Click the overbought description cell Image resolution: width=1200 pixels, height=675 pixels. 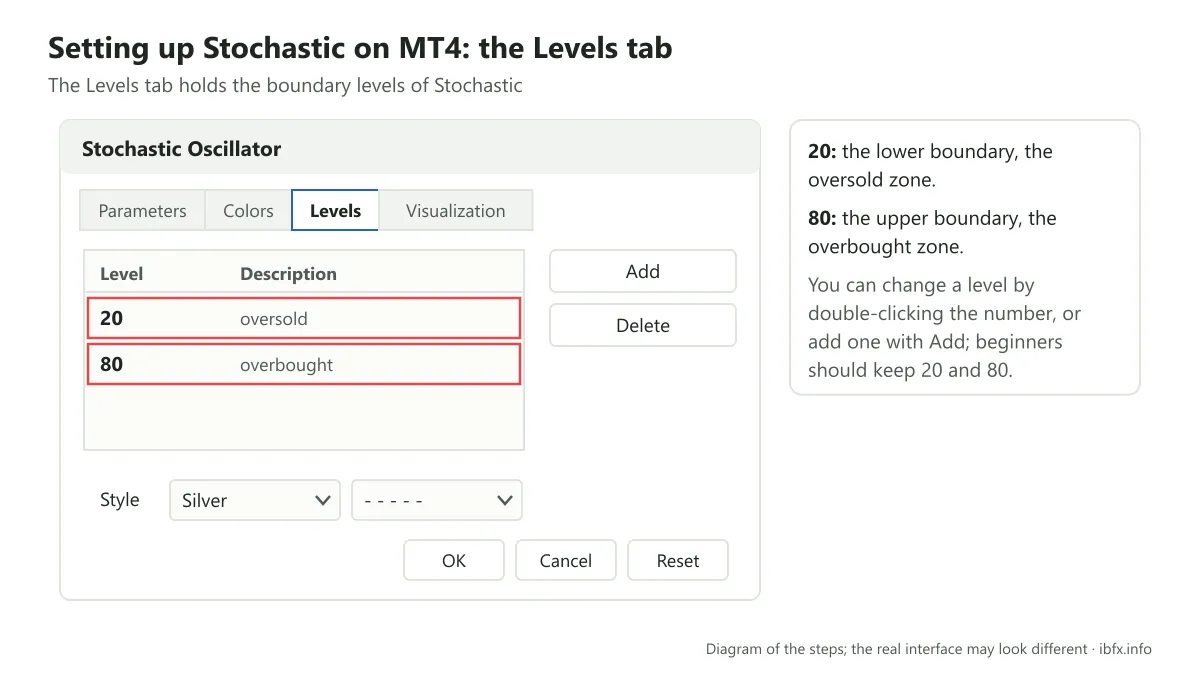[287, 365]
